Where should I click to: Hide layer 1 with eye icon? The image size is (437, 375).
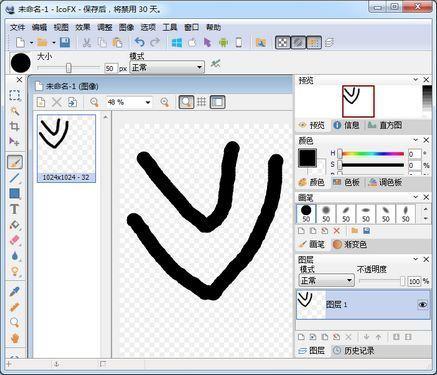[x=422, y=304]
